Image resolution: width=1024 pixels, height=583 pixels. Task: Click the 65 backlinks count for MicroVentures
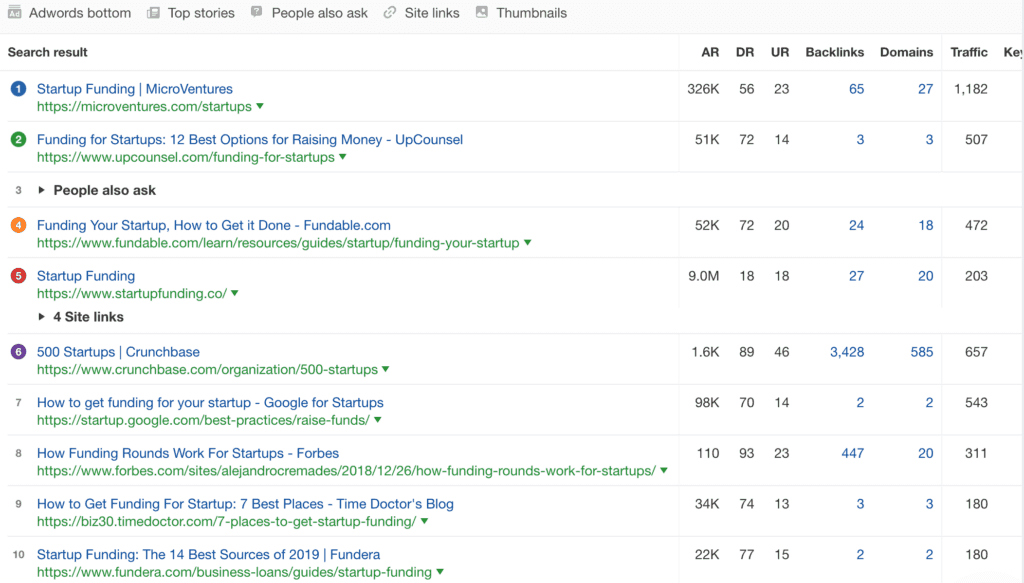pyautogui.click(x=857, y=89)
